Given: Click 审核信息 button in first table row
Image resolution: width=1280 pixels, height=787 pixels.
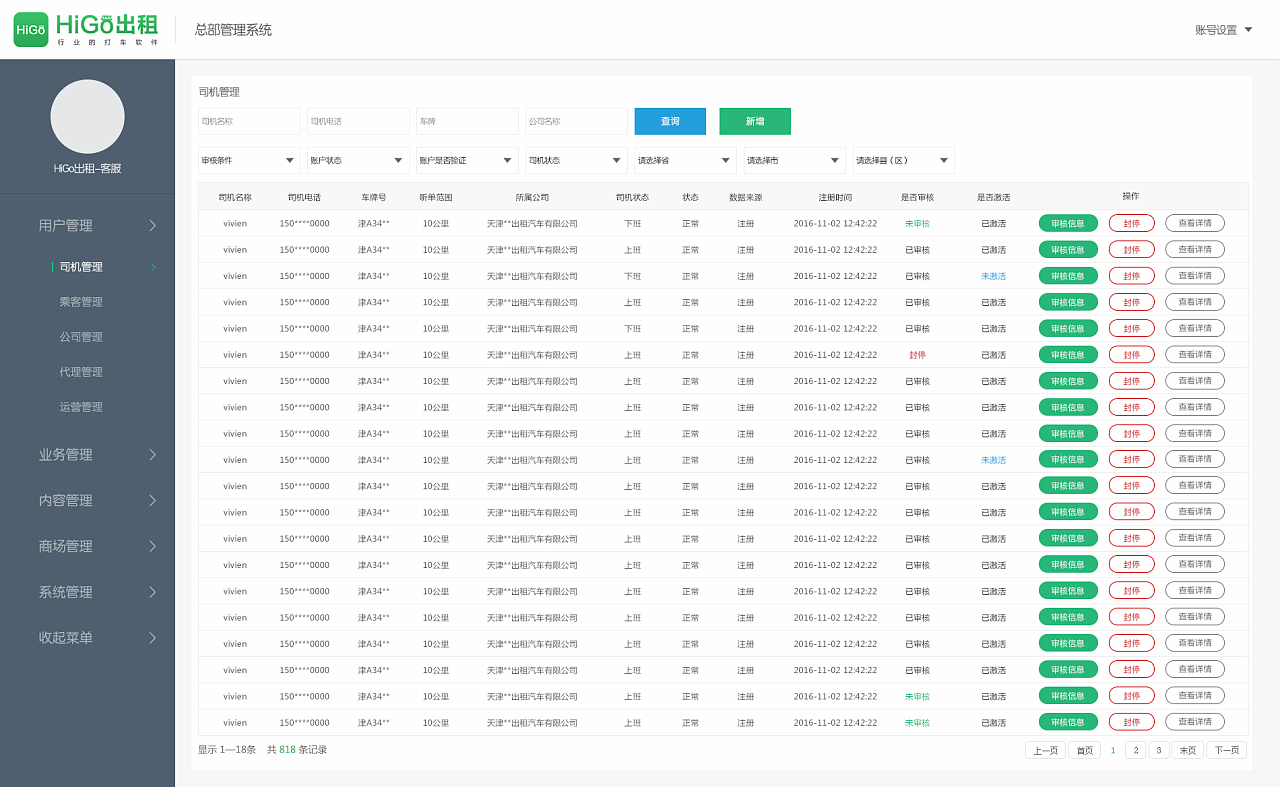Looking at the screenshot, I should (1068, 224).
